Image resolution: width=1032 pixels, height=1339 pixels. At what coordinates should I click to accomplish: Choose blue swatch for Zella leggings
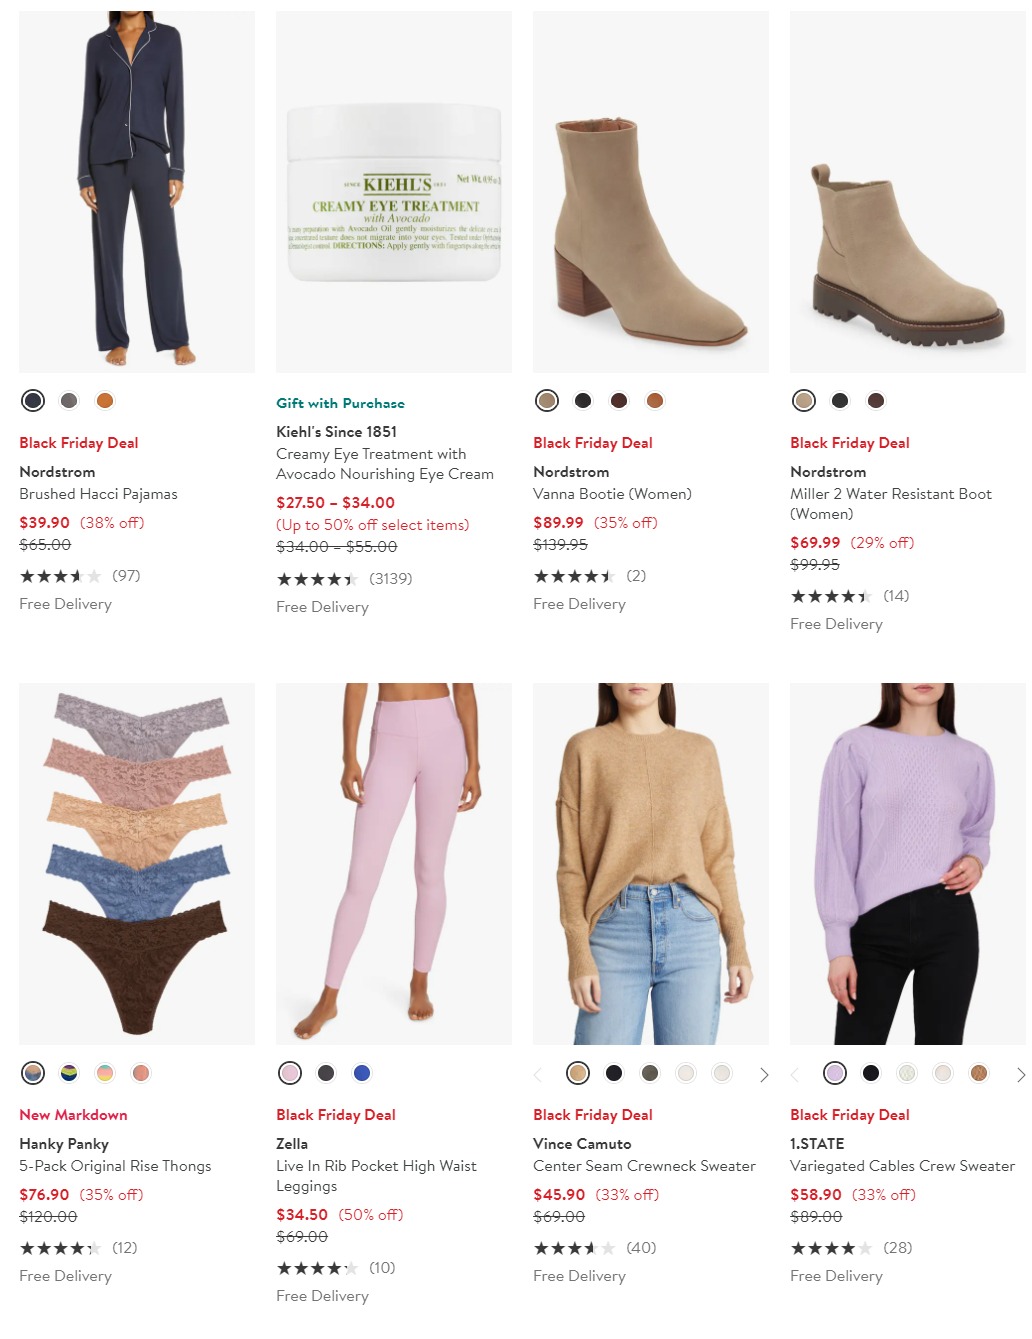click(x=362, y=1073)
